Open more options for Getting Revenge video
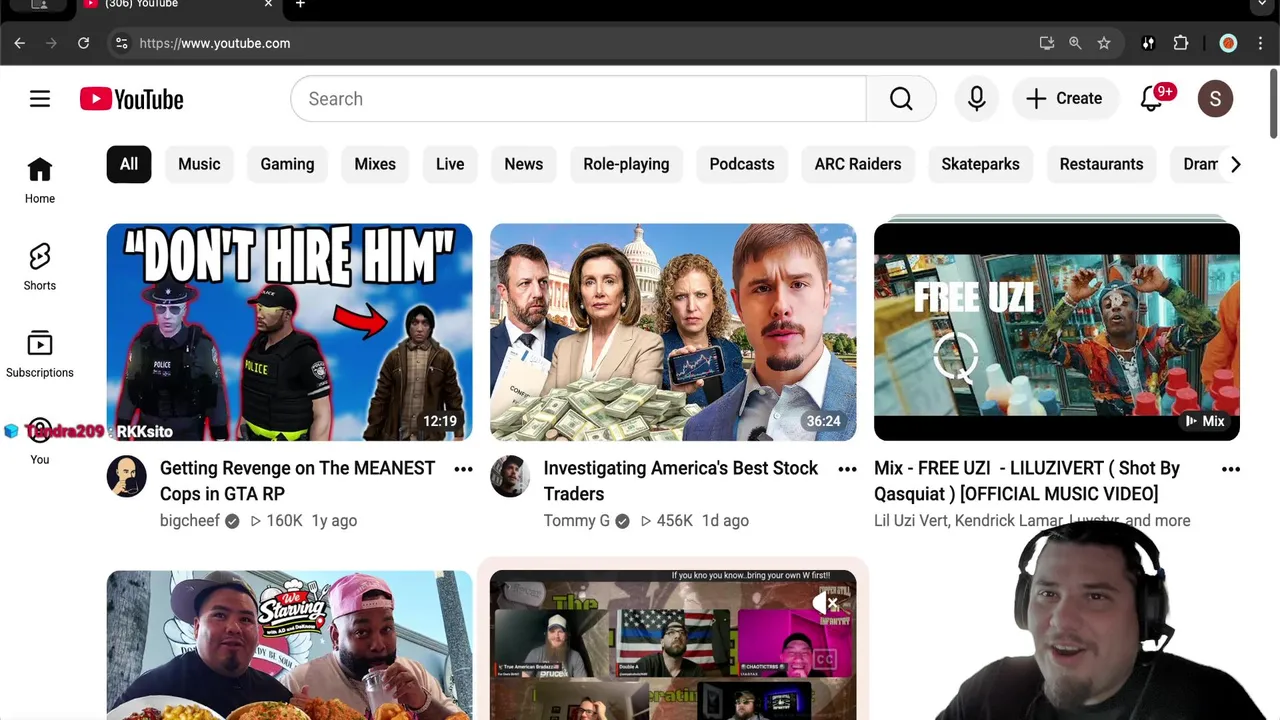Screen dimensions: 1280x720 click(463, 469)
